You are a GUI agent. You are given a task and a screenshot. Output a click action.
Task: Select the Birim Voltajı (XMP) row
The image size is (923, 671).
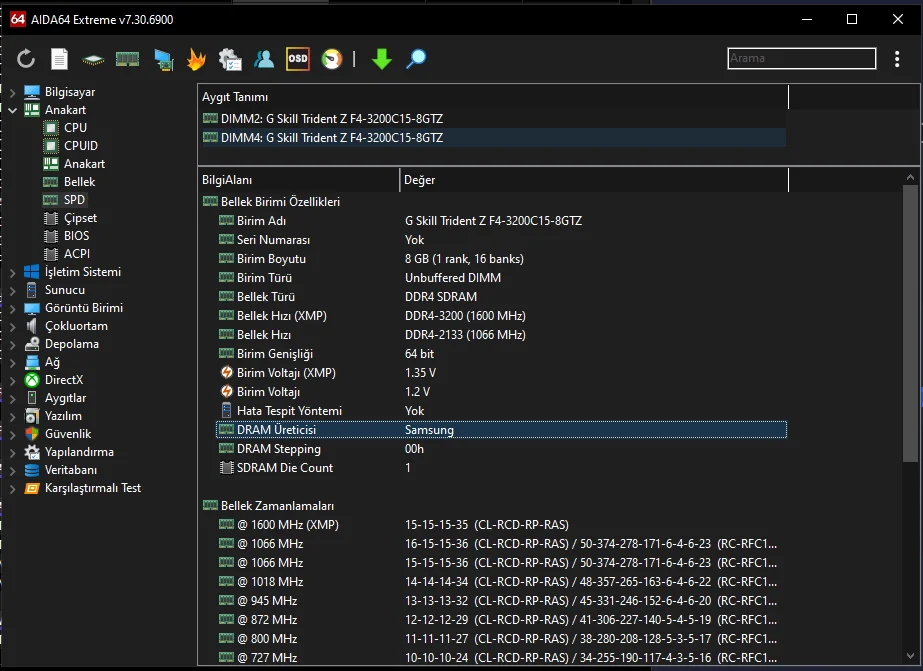502,373
